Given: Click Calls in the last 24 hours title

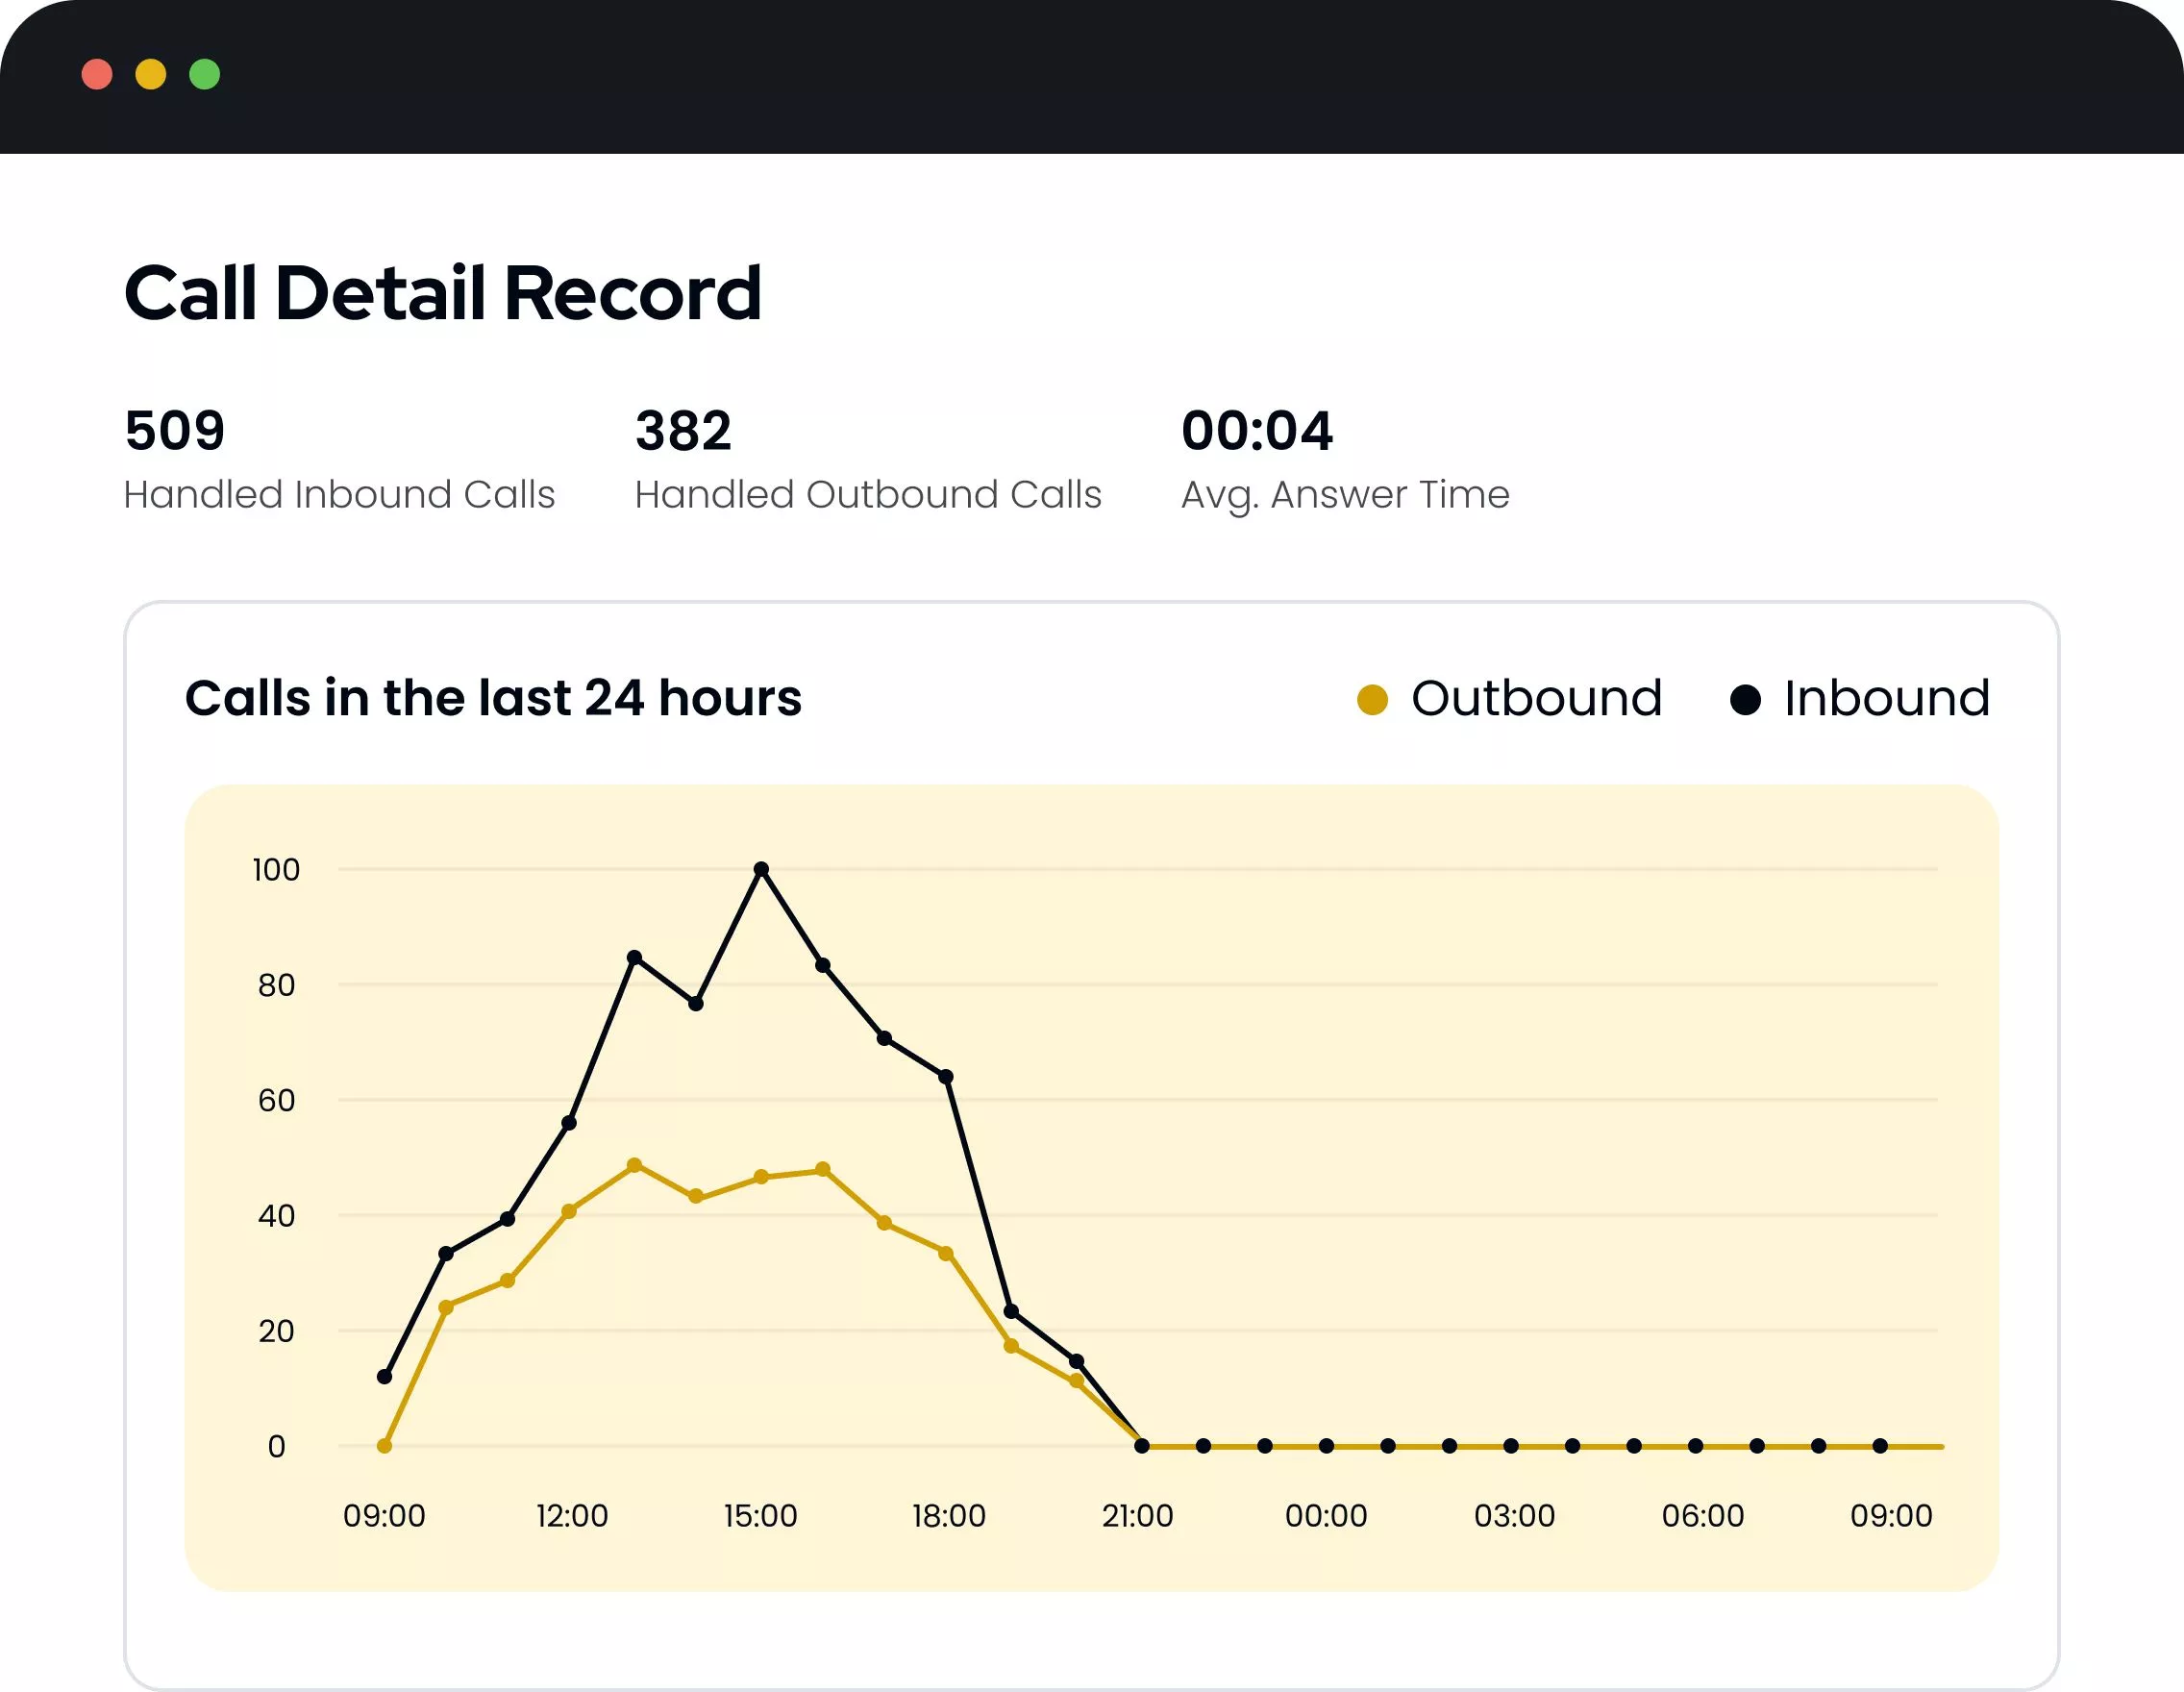Looking at the screenshot, I should [493, 698].
